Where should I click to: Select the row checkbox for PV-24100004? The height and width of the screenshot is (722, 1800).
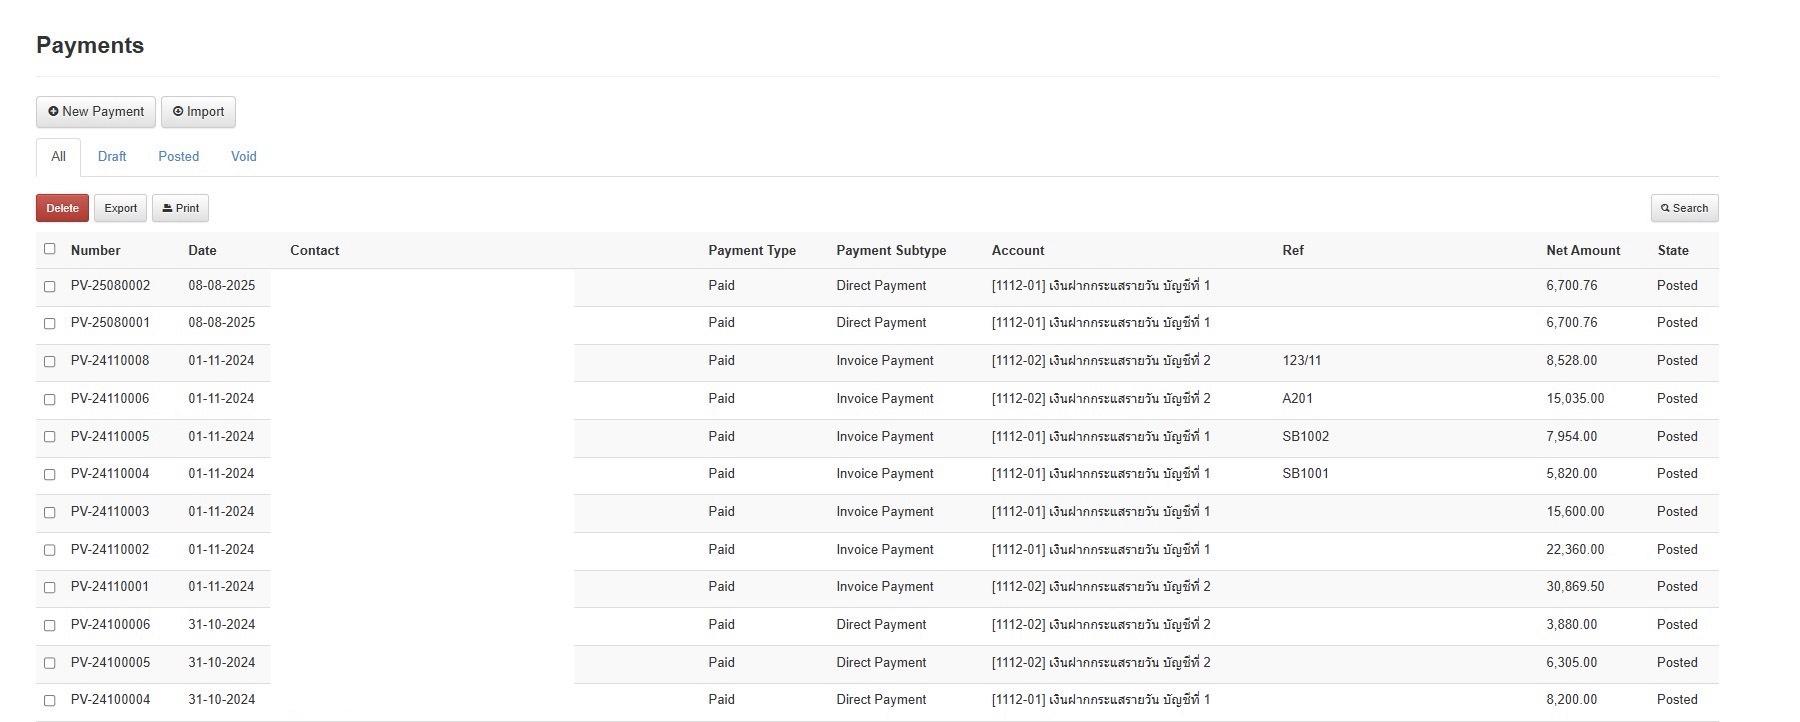point(50,701)
